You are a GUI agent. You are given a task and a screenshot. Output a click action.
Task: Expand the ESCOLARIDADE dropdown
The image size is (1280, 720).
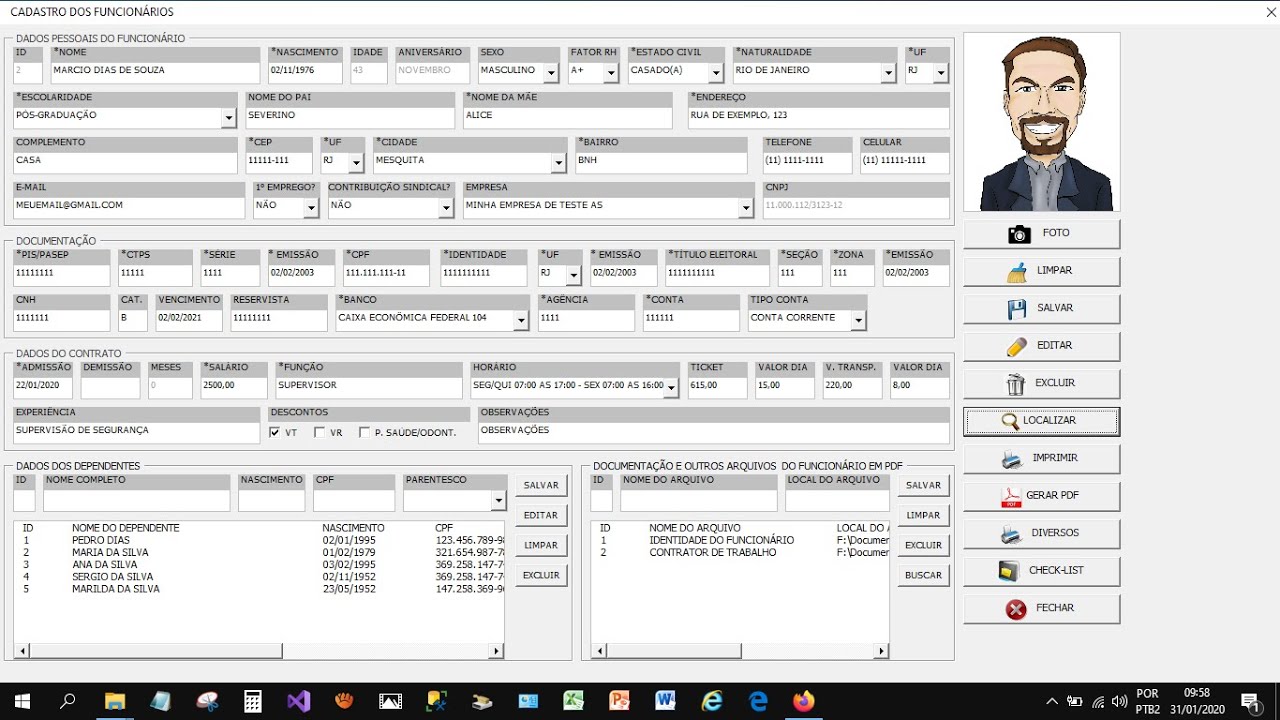(228, 118)
